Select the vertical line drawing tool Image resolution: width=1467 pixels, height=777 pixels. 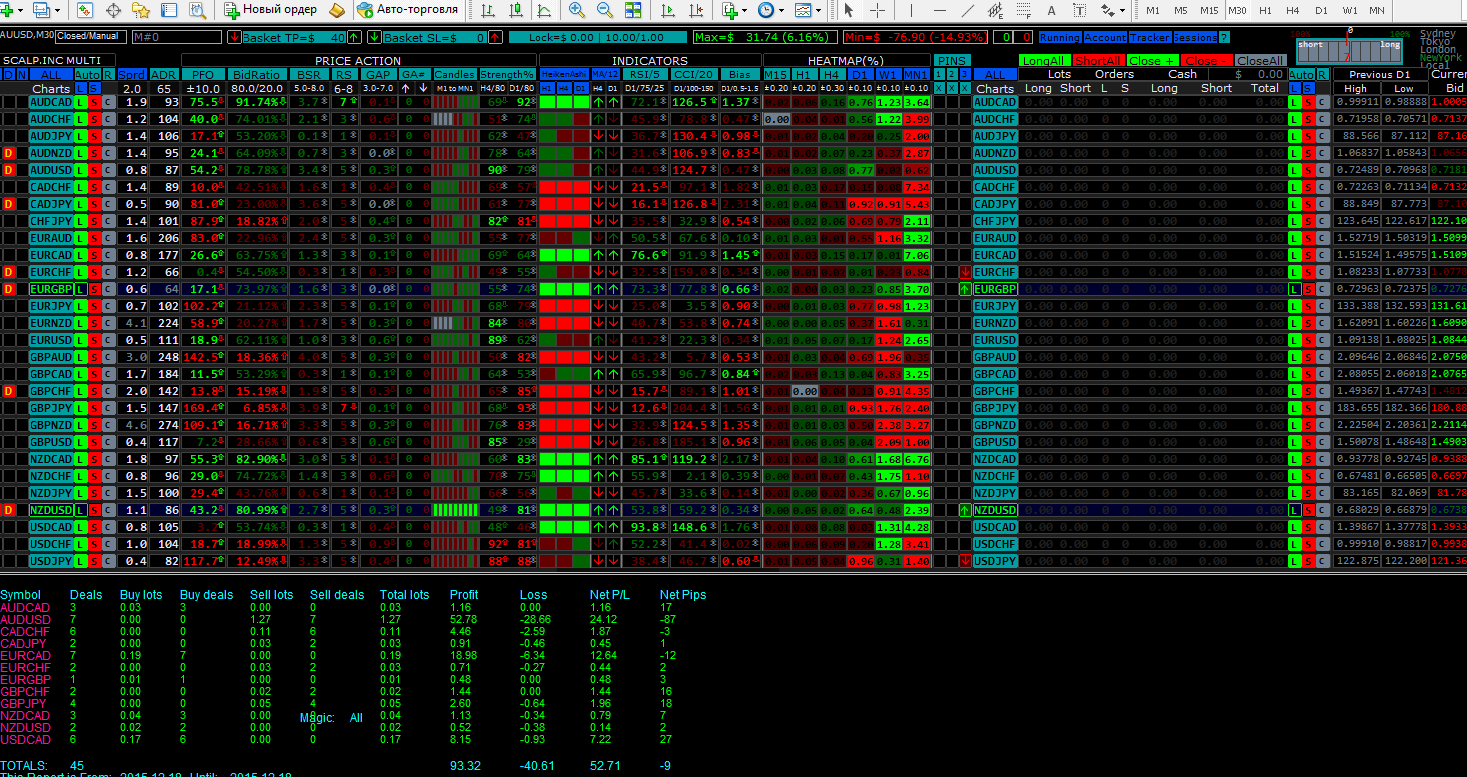[911, 10]
